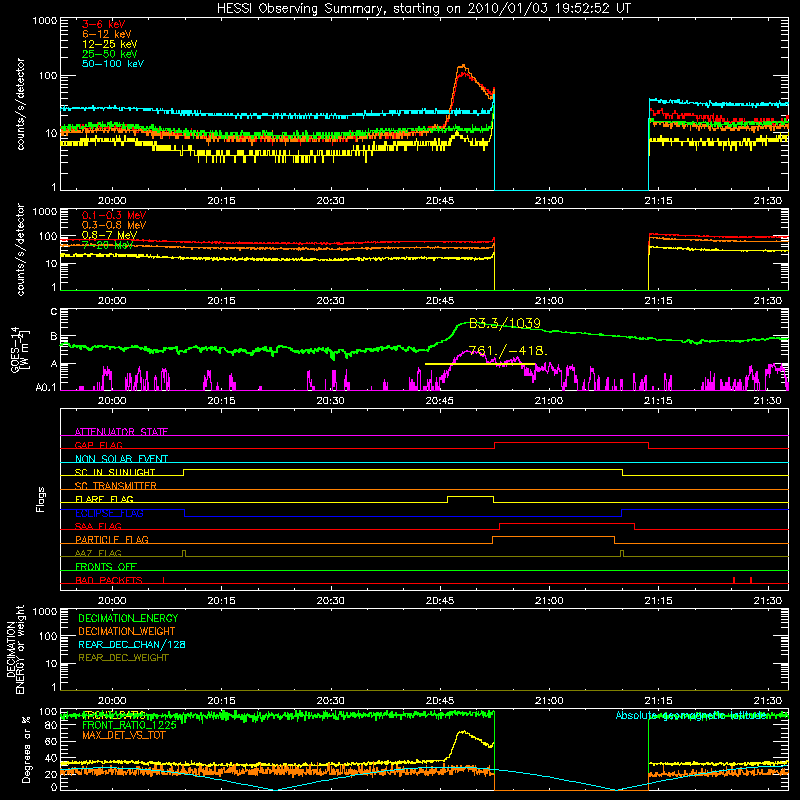Viewport: 800px width, 800px height.
Task: Click the raised FLARE_FLAG step segment
Action: (470, 496)
